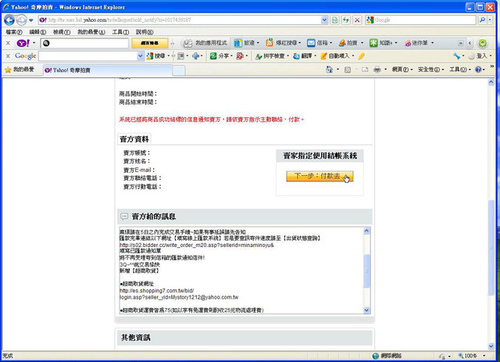Open the 安全性(S) command bar dropdown
The height and width of the screenshot is (362, 500).
431,69
